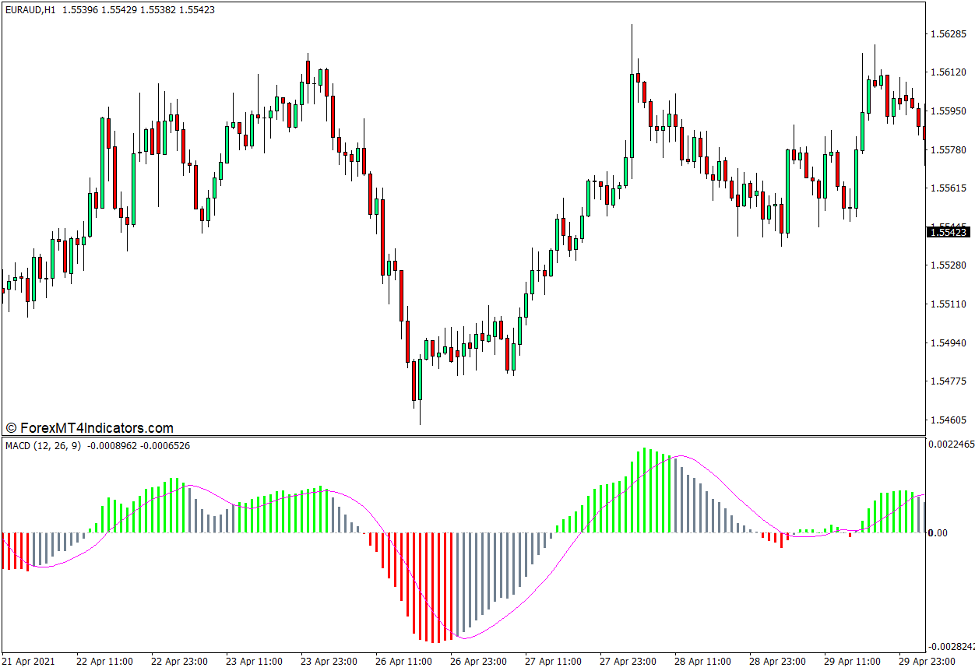977x672 pixels.
Task: Click the 1.56120 price axis label
Action: 946,73
